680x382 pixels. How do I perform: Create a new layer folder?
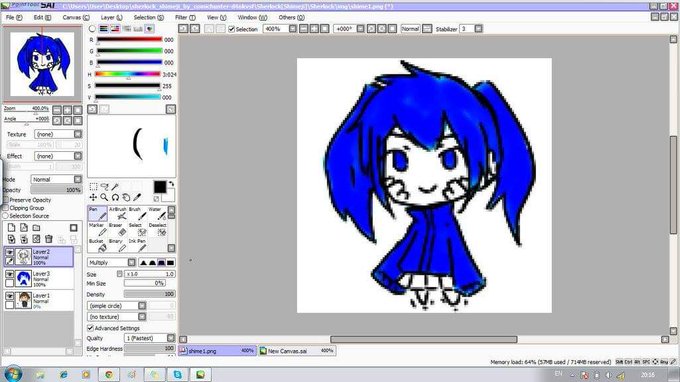pyautogui.click(x=36, y=228)
